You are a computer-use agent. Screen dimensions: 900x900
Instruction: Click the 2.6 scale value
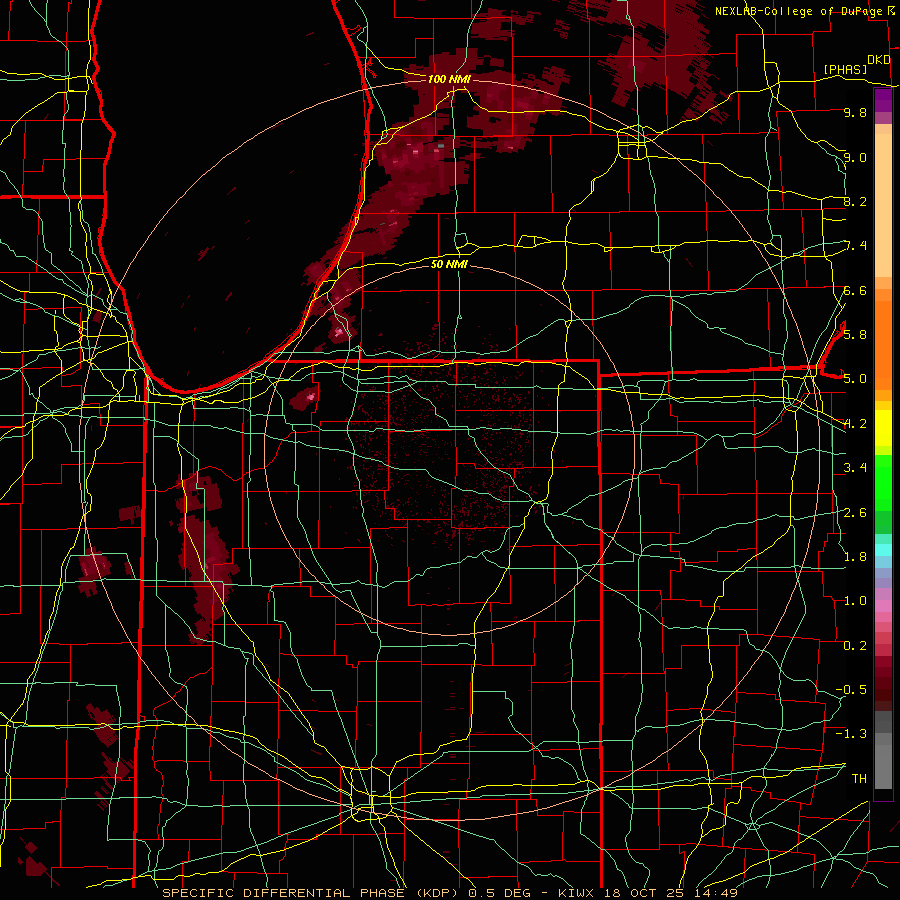855,512
